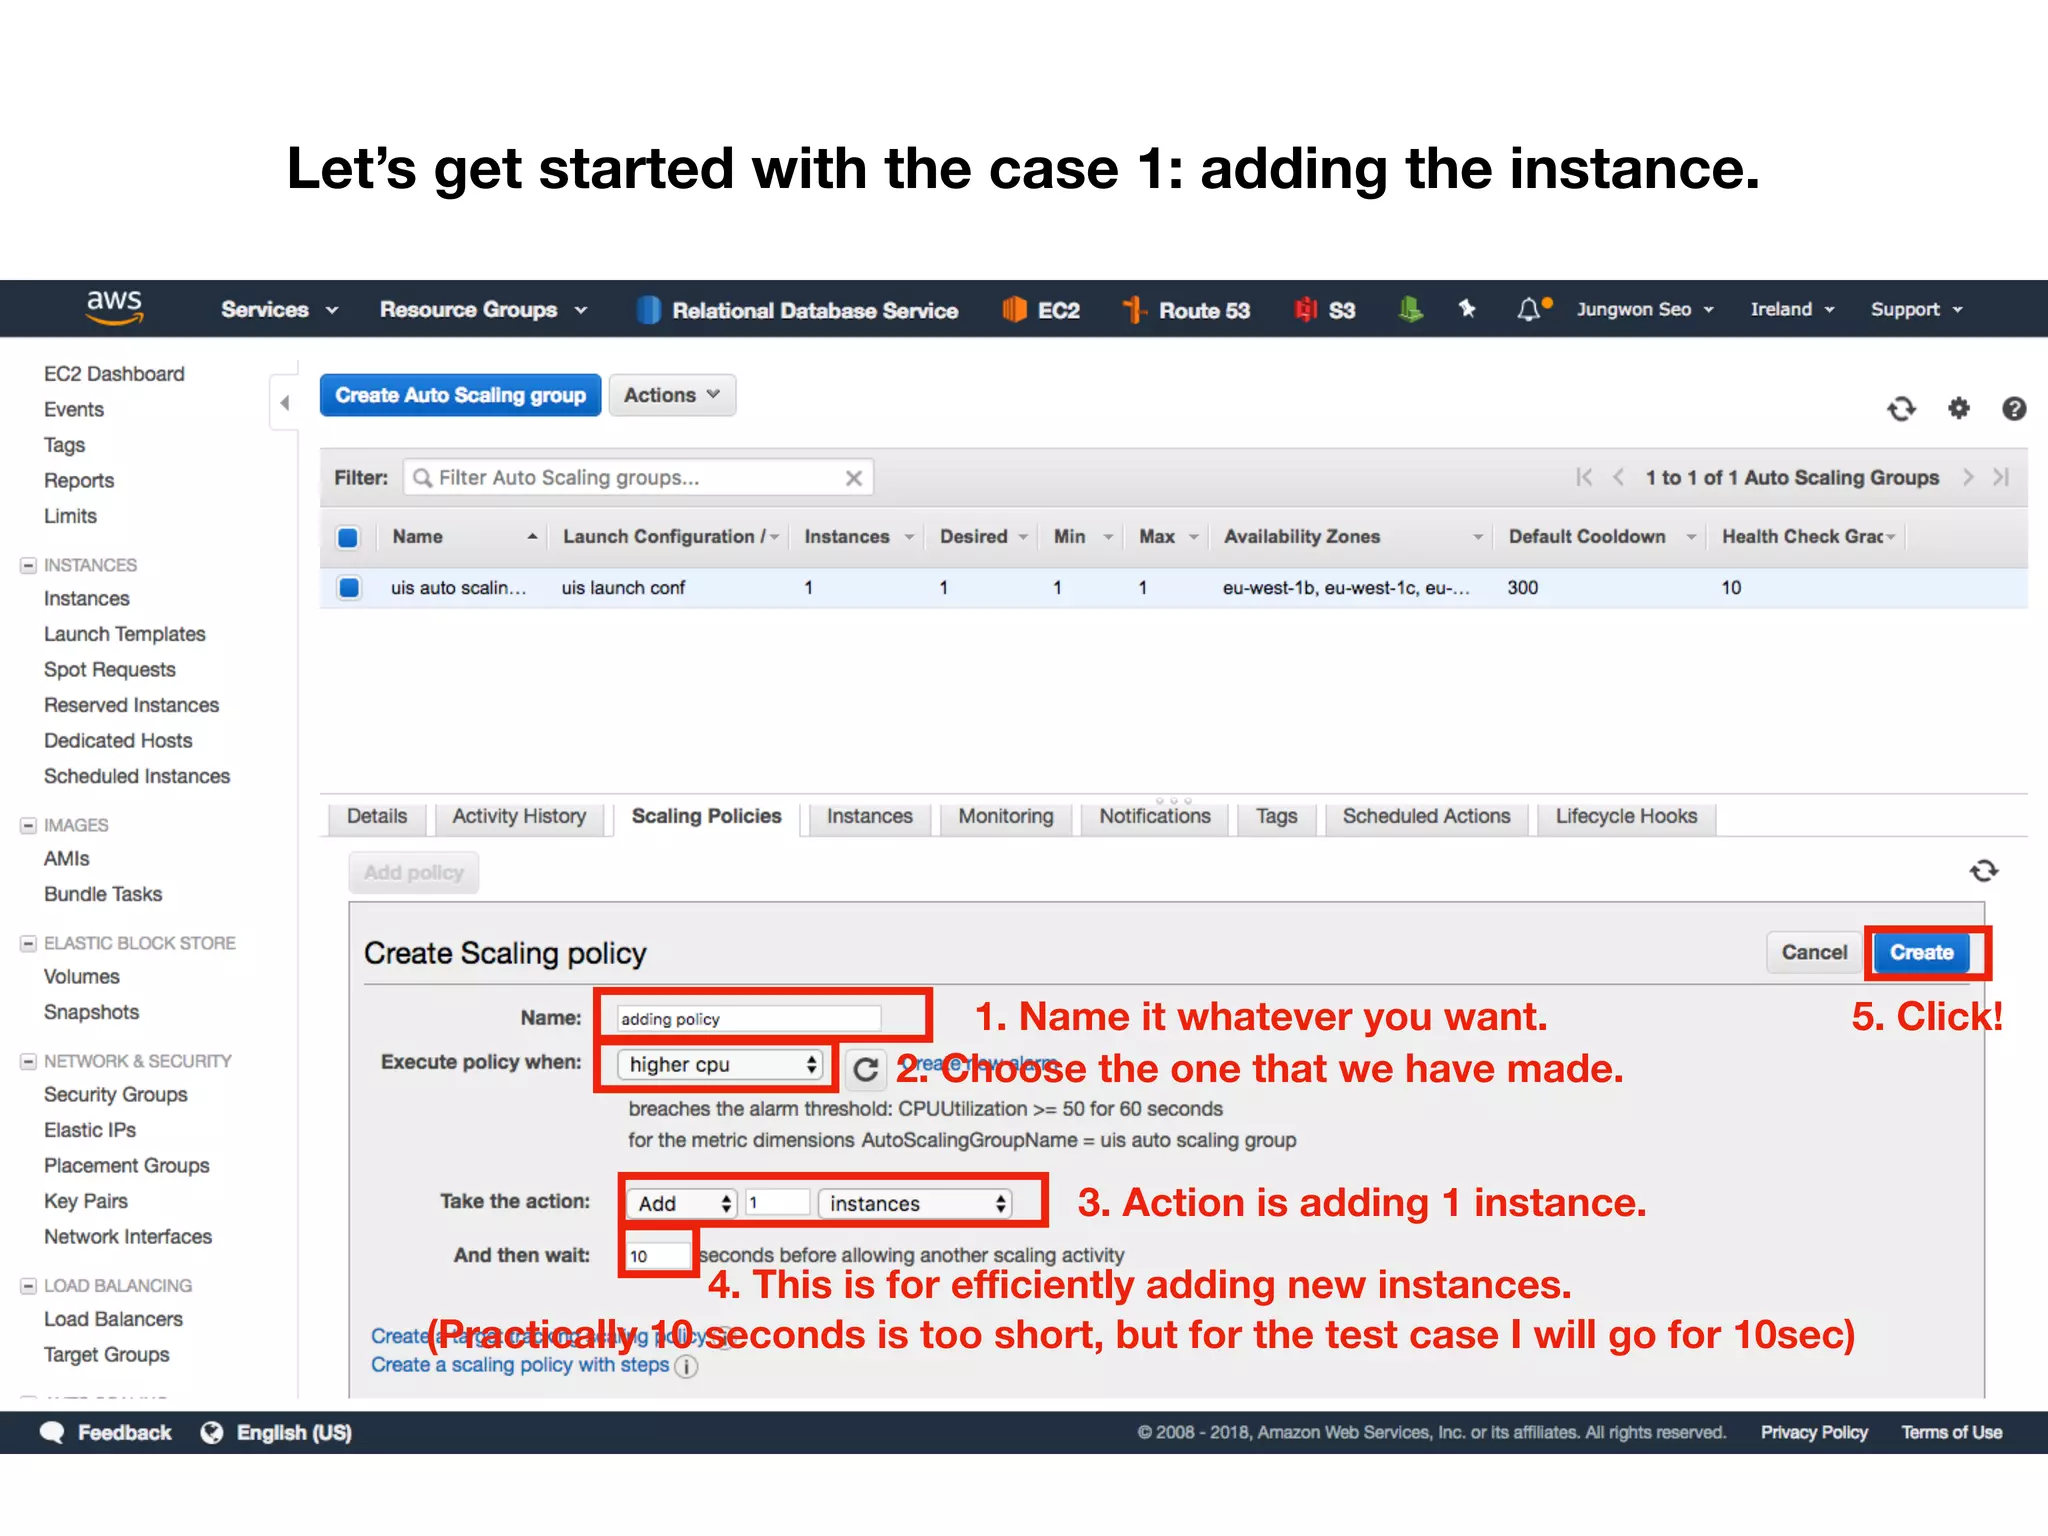Click the globe language icon
2048x1536 pixels.
[x=212, y=1433]
